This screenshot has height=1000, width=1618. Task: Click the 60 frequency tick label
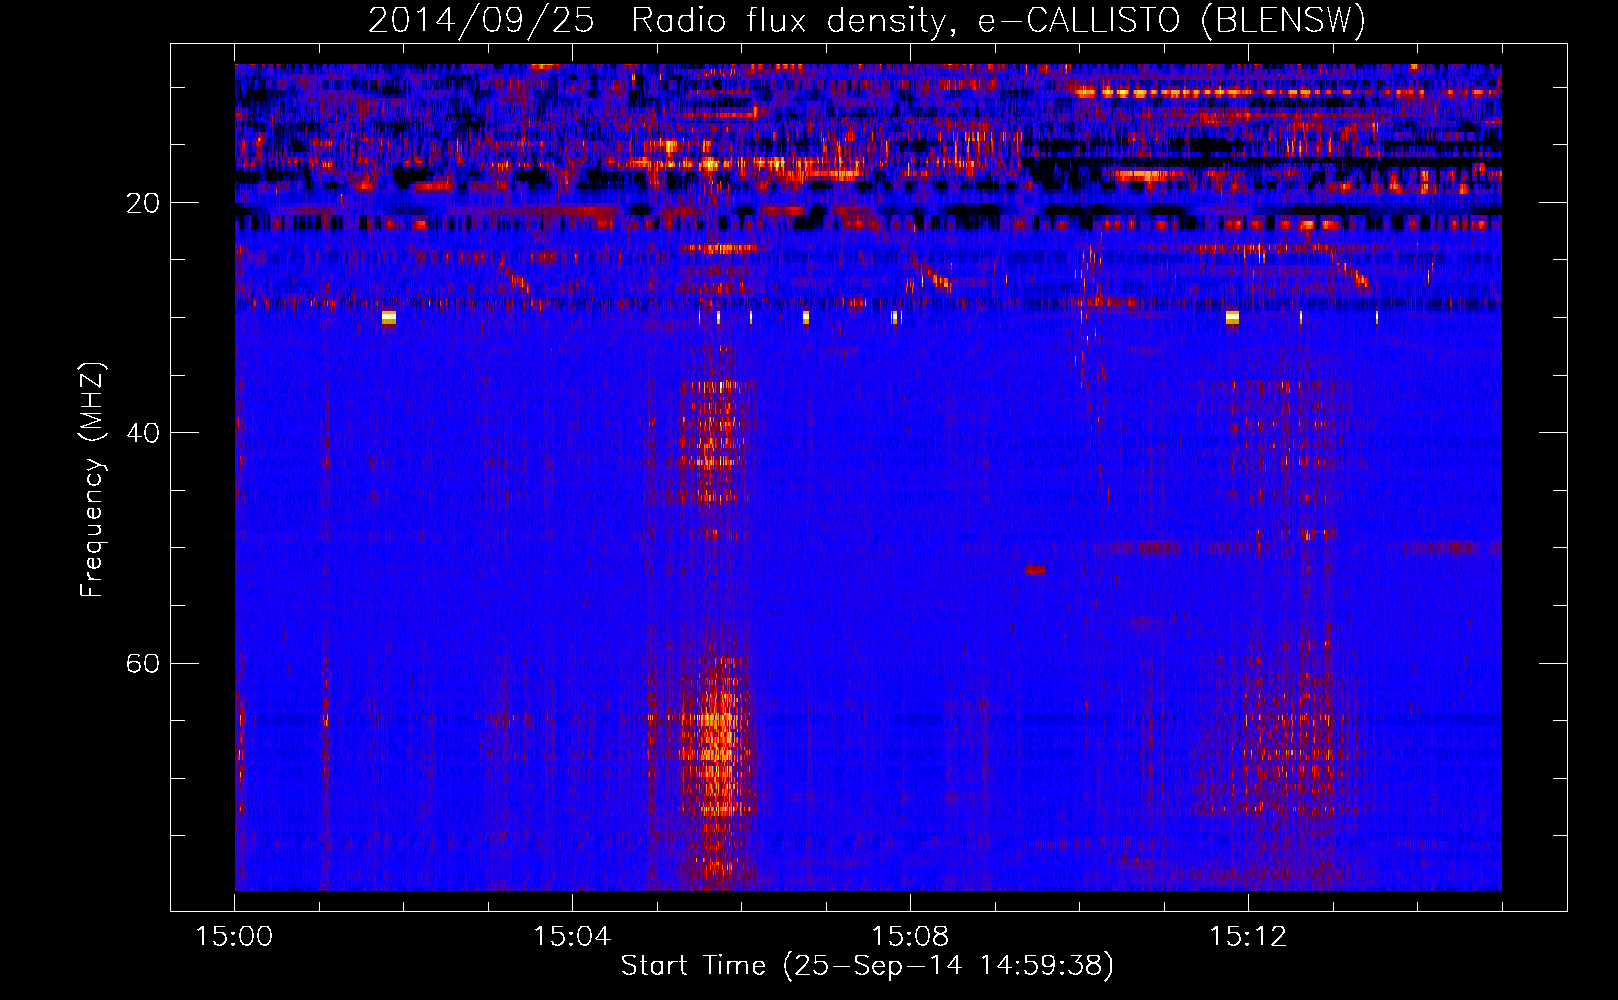tap(143, 664)
